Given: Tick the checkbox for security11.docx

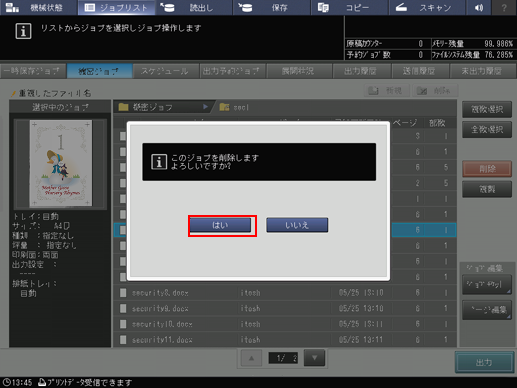Looking at the screenshot, I should (123, 340).
